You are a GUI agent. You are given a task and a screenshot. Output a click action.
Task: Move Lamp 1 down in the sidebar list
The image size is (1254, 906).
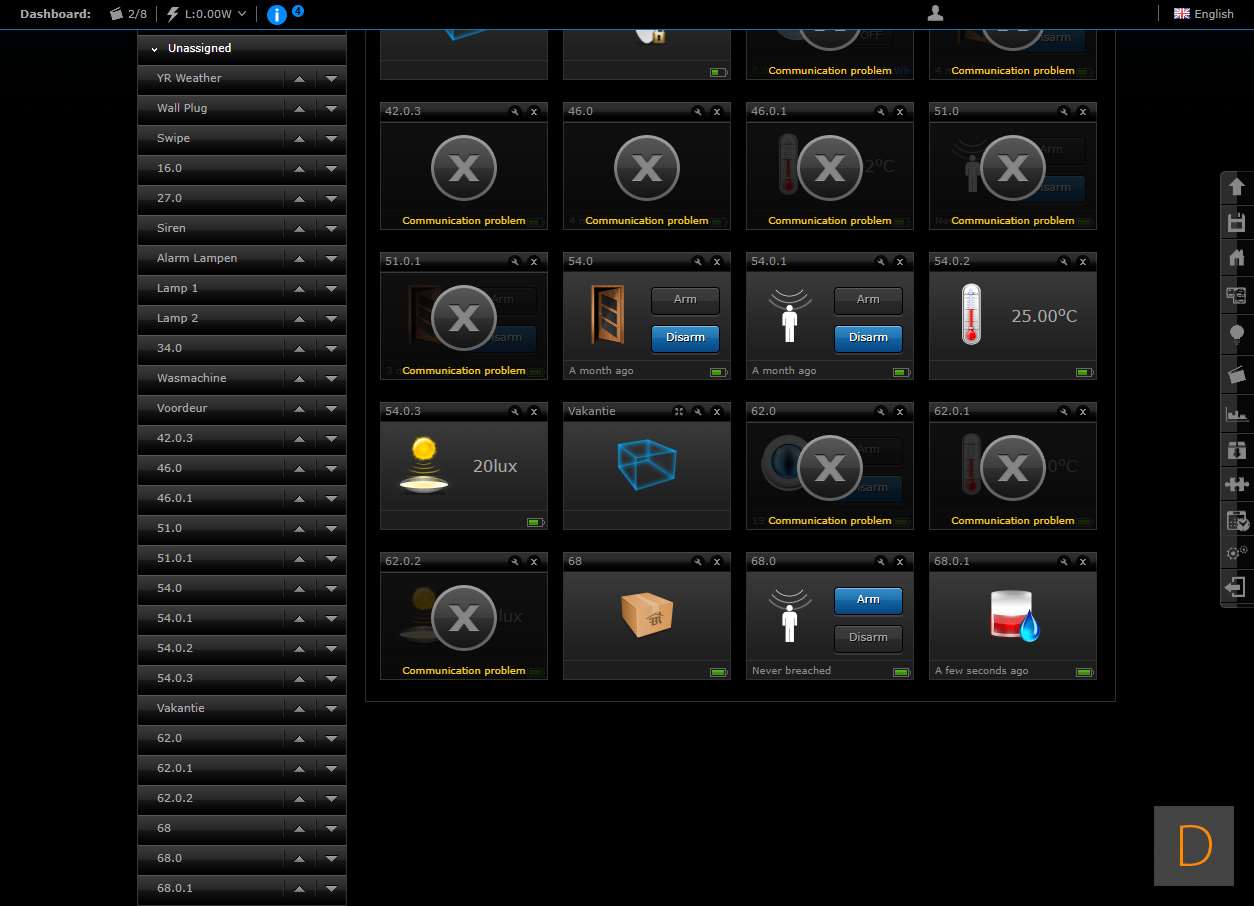(332, 289)
